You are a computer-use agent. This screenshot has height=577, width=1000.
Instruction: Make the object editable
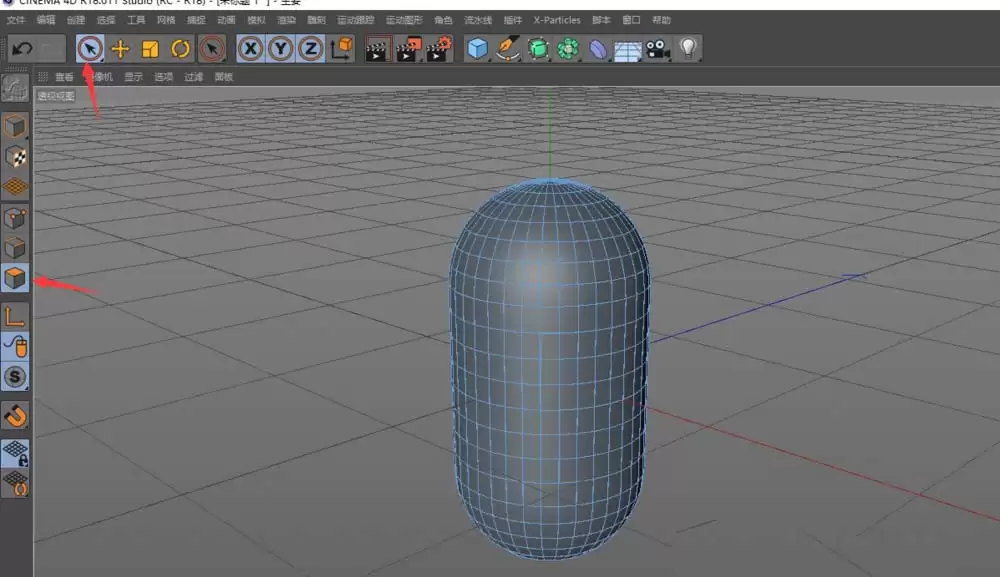pos(14,88)
